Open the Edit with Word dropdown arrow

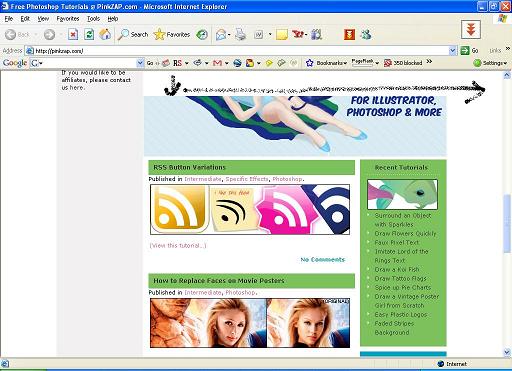click(270, 34)
